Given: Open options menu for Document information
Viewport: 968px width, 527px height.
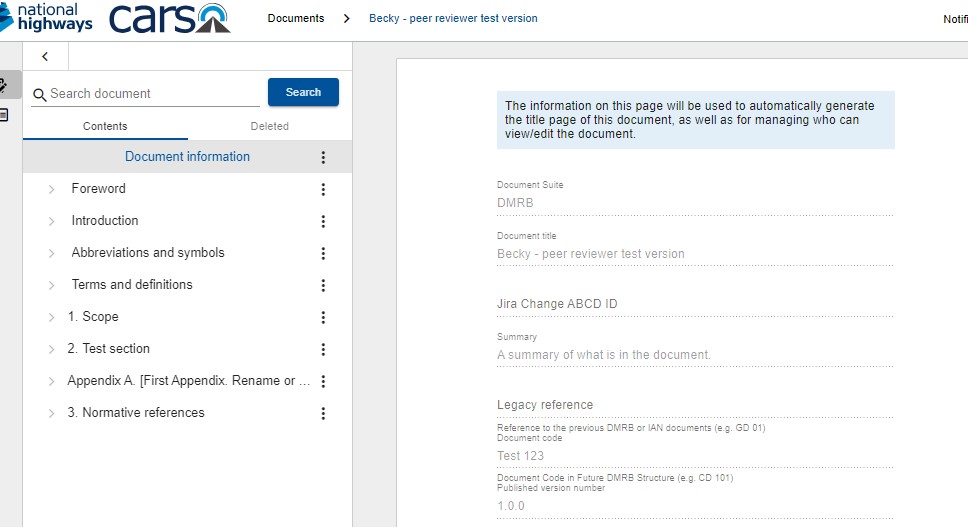Looking at the screenshot, I should point(323,157).
